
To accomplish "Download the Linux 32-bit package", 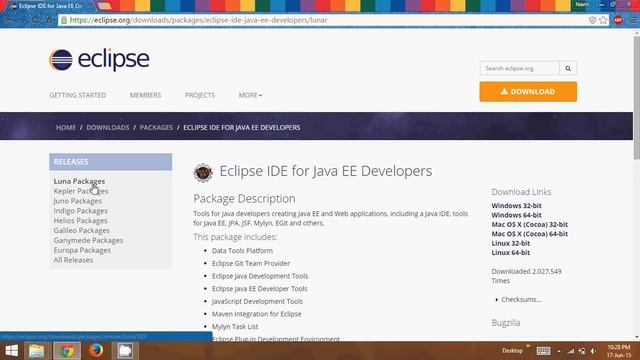I will [511, 243].
